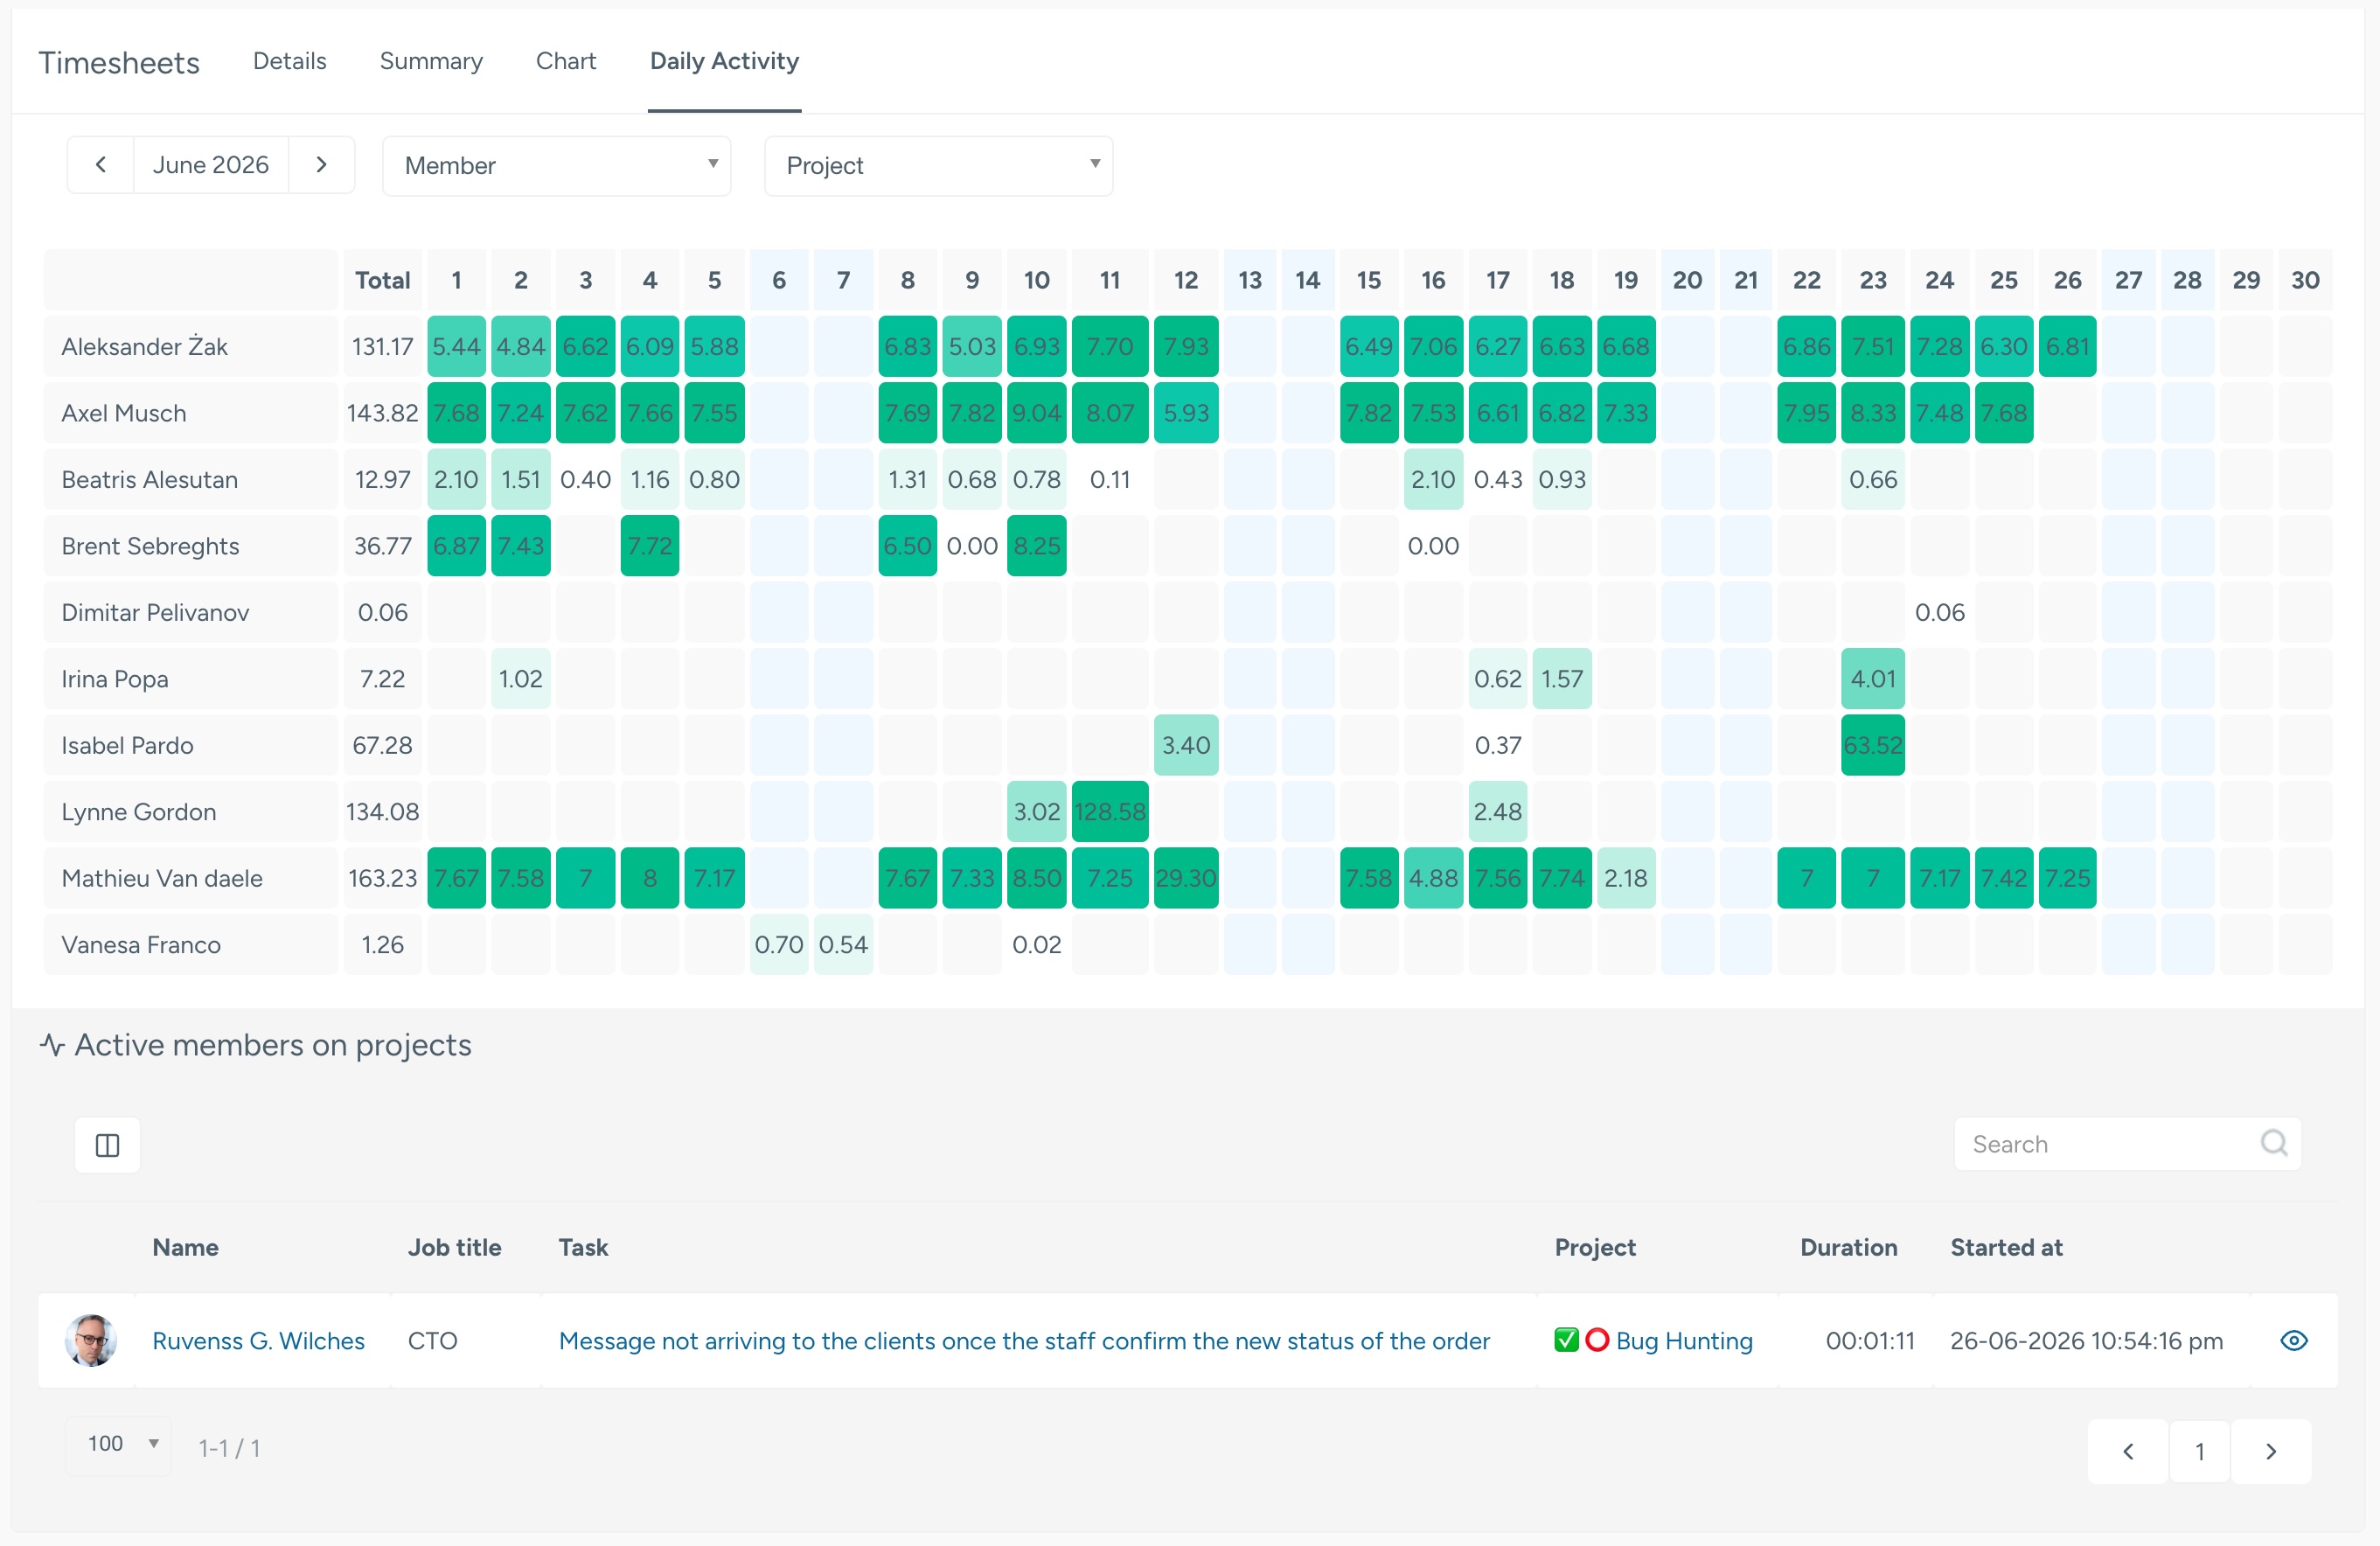The height and width of the screenshot is (1546, 2380).
Task: Click green checkmark before Bug Hunting
Action: click(x=1566, y=1340)
